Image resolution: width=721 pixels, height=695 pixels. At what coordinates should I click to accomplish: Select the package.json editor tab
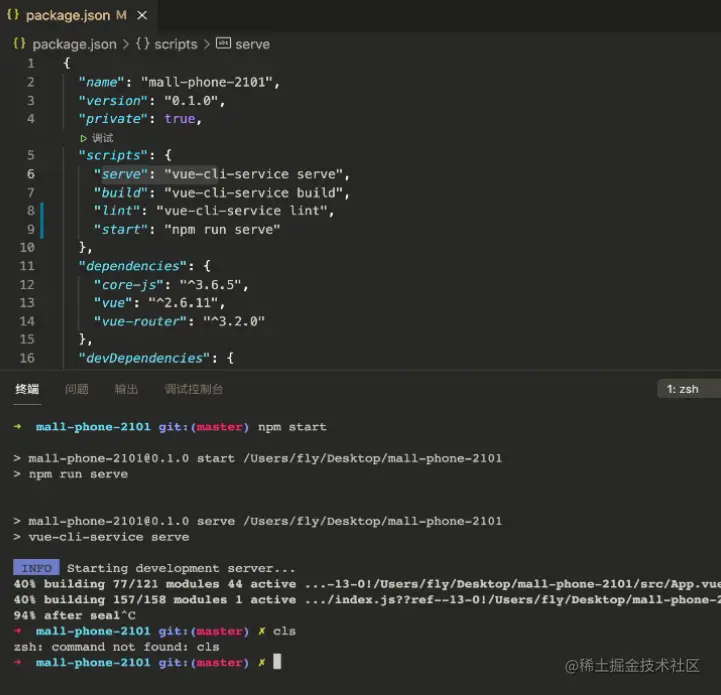click(x=78, y=16)
